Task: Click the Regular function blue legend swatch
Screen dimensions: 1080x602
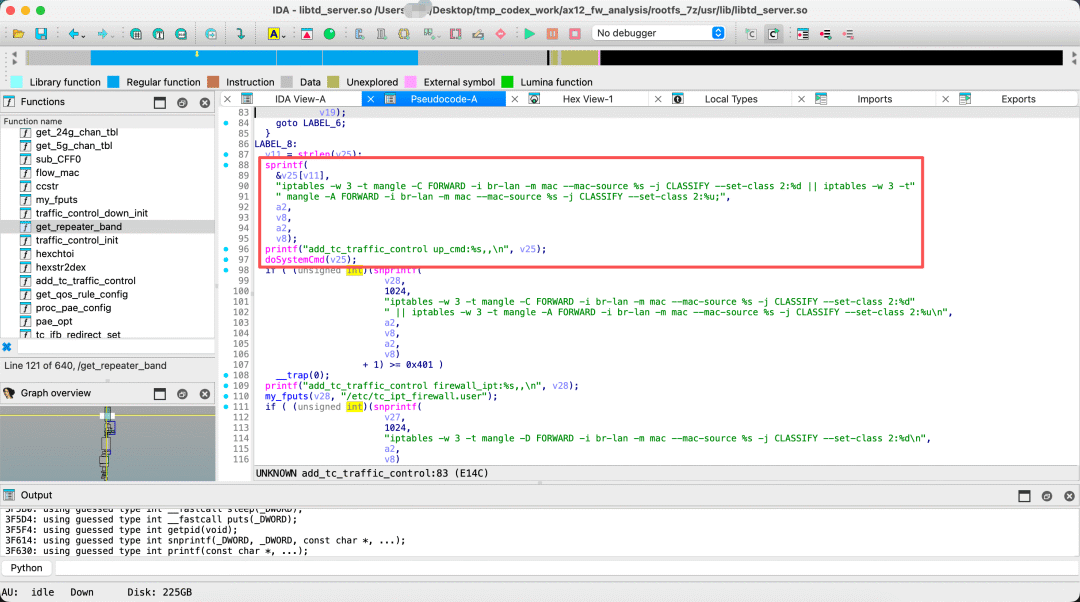Action: [114, 82]
